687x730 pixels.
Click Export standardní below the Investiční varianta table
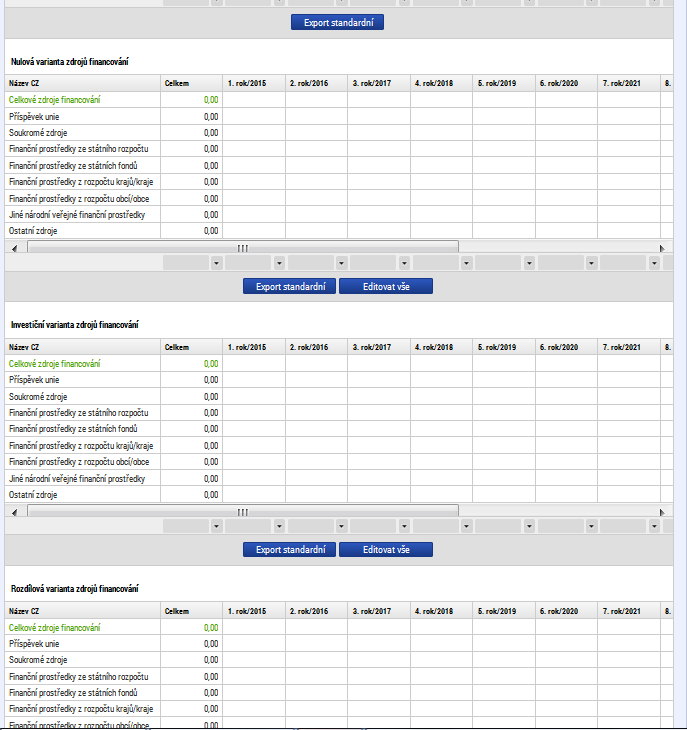[x=290, y=549]
